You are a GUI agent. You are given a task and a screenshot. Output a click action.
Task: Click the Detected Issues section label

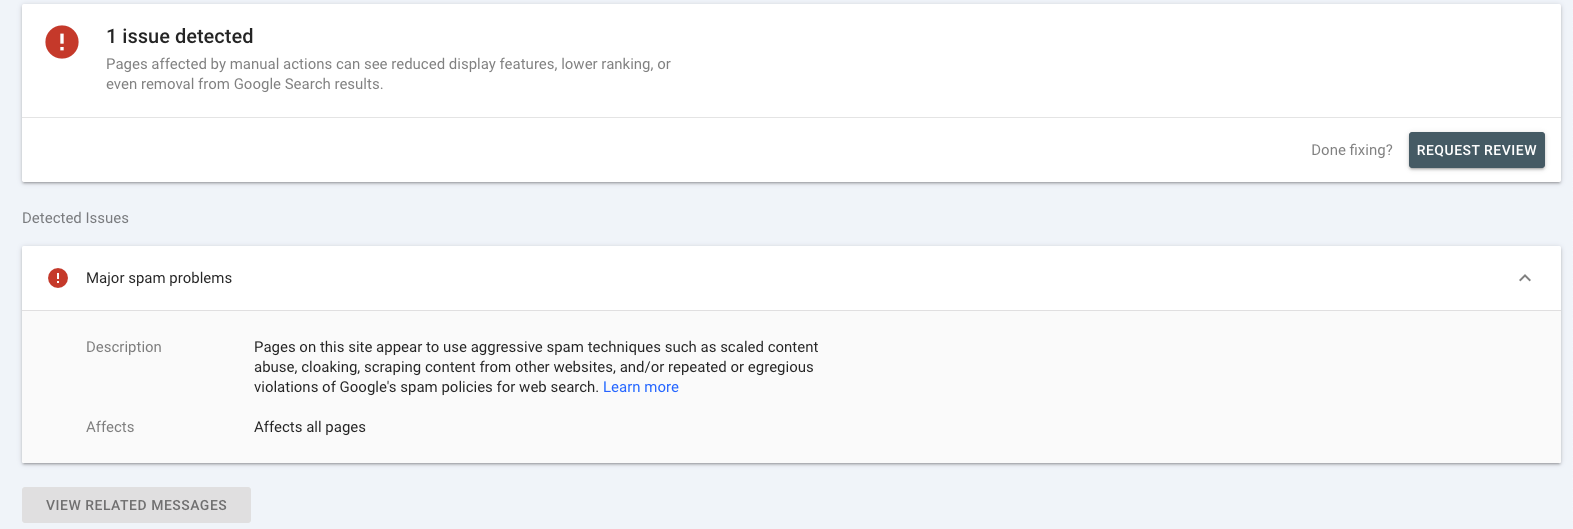coord(75,218)
